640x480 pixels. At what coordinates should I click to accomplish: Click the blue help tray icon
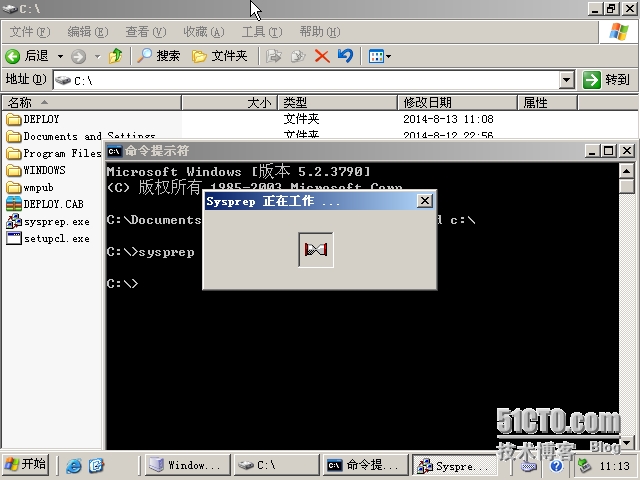pos(556,466)
